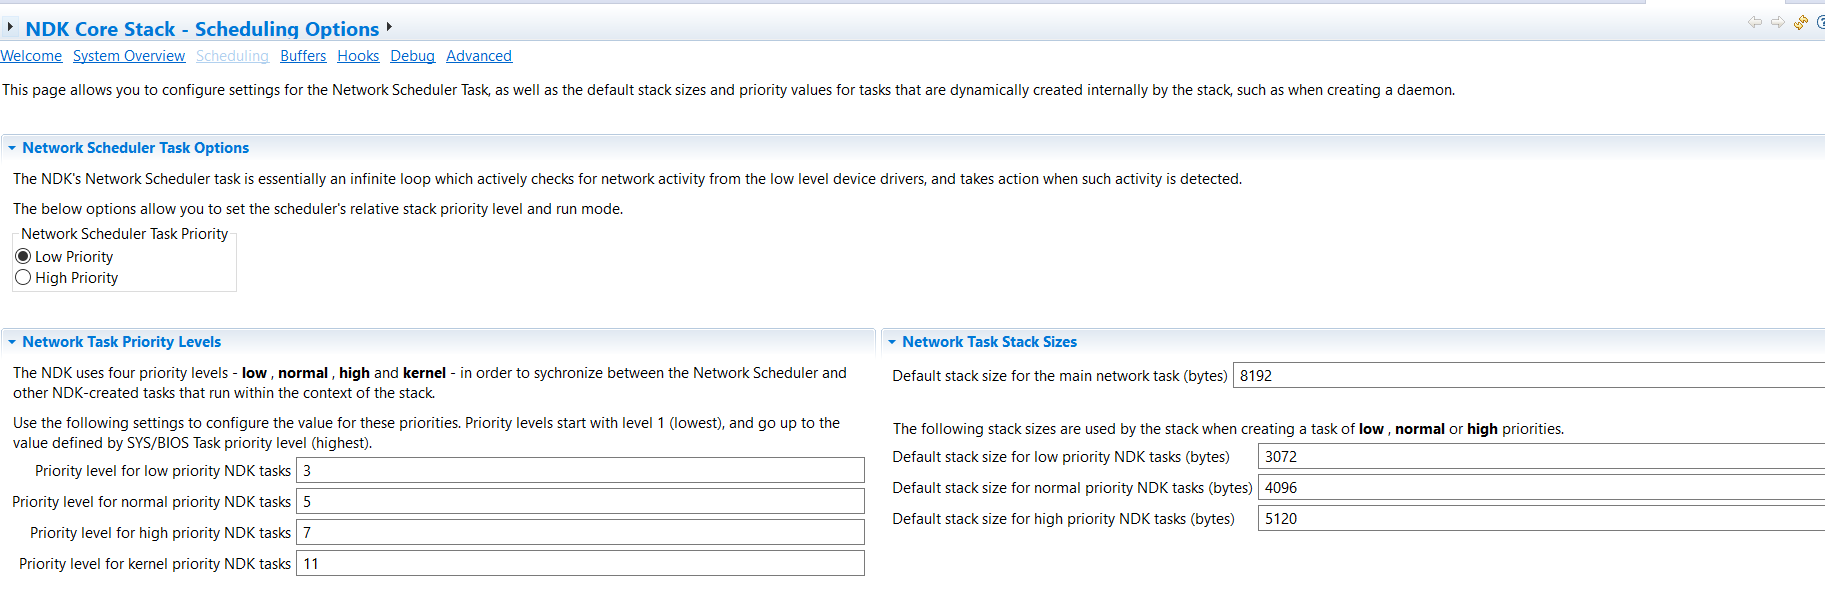Open the Advanced settings link
This screenshot has width=1825, height=597.
point(479,56)
